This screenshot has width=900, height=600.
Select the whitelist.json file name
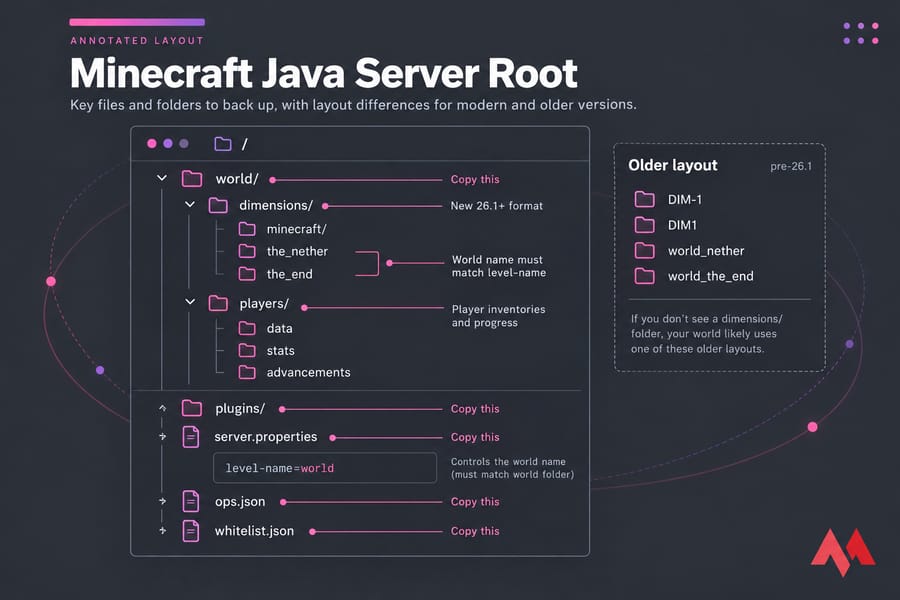coord(254,531)
